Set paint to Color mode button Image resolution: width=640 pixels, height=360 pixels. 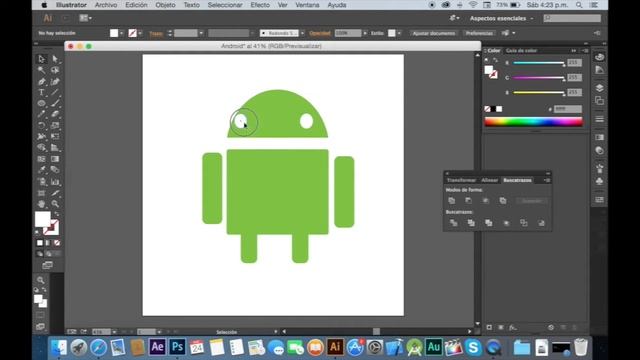40,243
